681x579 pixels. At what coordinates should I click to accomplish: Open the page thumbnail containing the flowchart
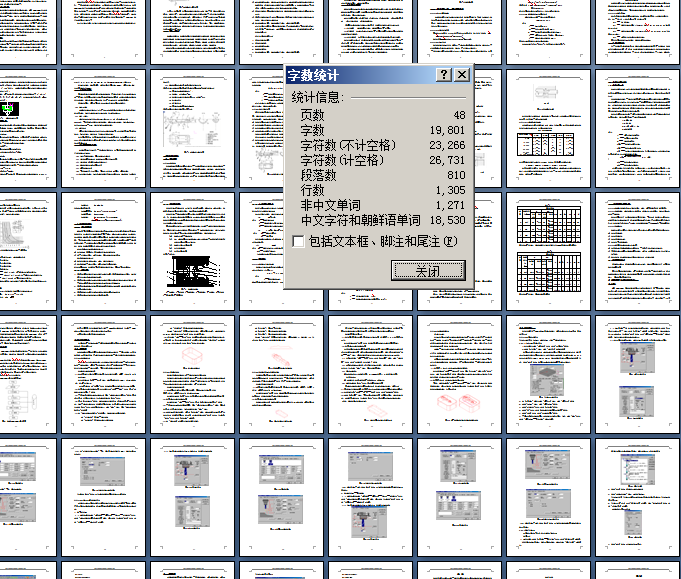pos(26,374)
